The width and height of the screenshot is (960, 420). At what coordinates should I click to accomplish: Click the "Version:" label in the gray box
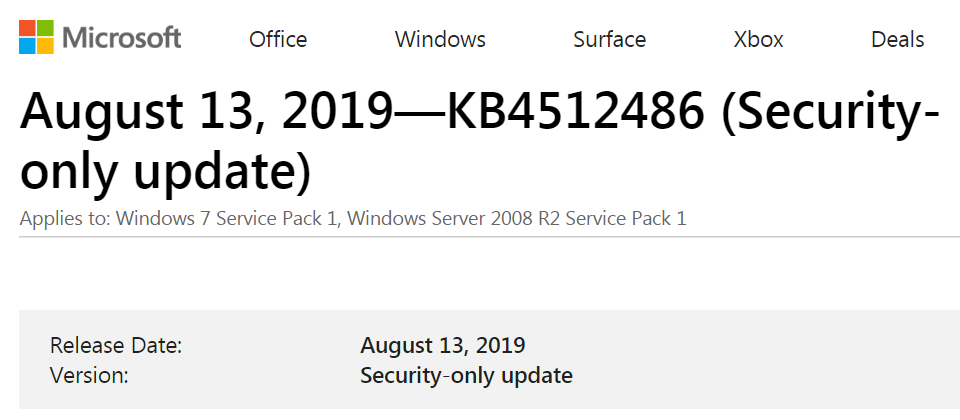coord(89,375)
